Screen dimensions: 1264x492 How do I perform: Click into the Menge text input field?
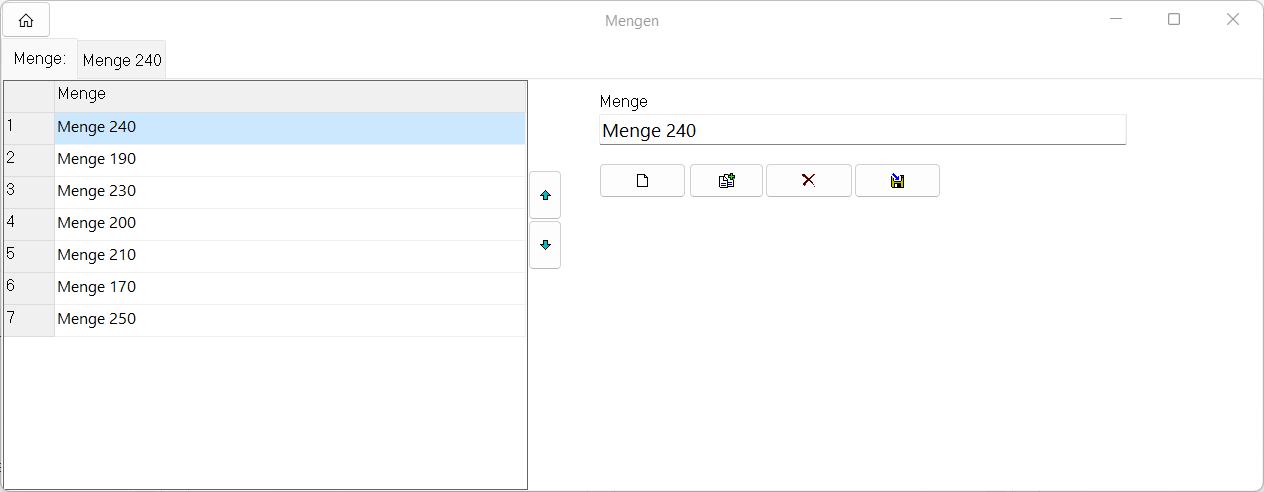click(x=862, y=131)
